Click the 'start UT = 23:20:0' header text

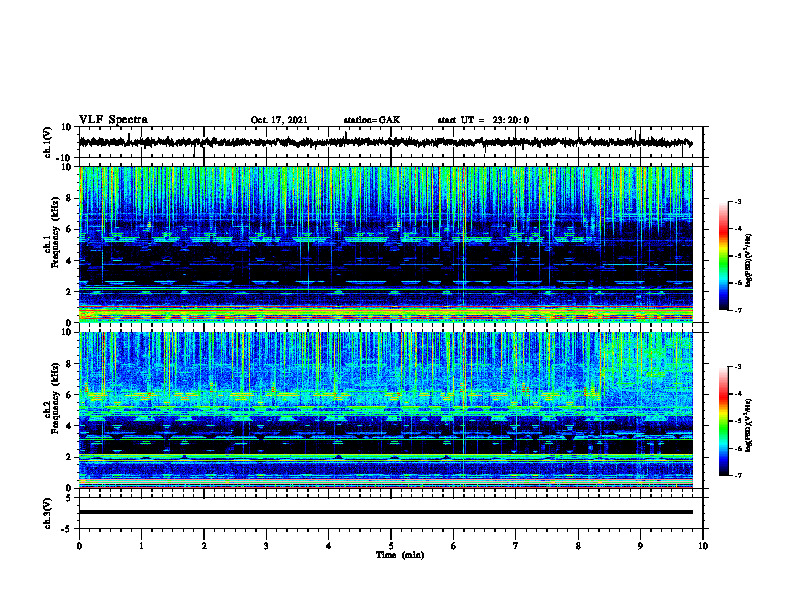click(x=483, y=120)
